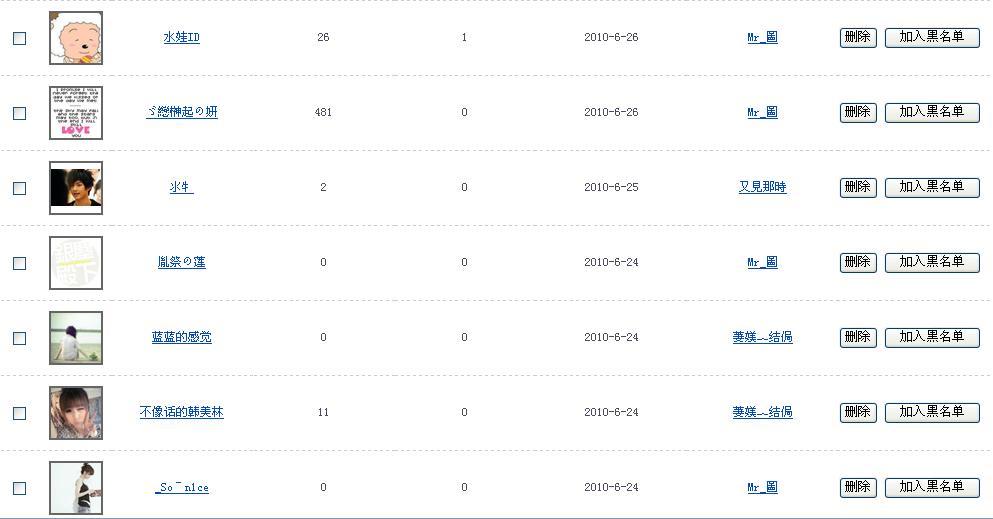Click the _So¯nice username link
This screenshot has height=519, width=993.
(182, 488)
